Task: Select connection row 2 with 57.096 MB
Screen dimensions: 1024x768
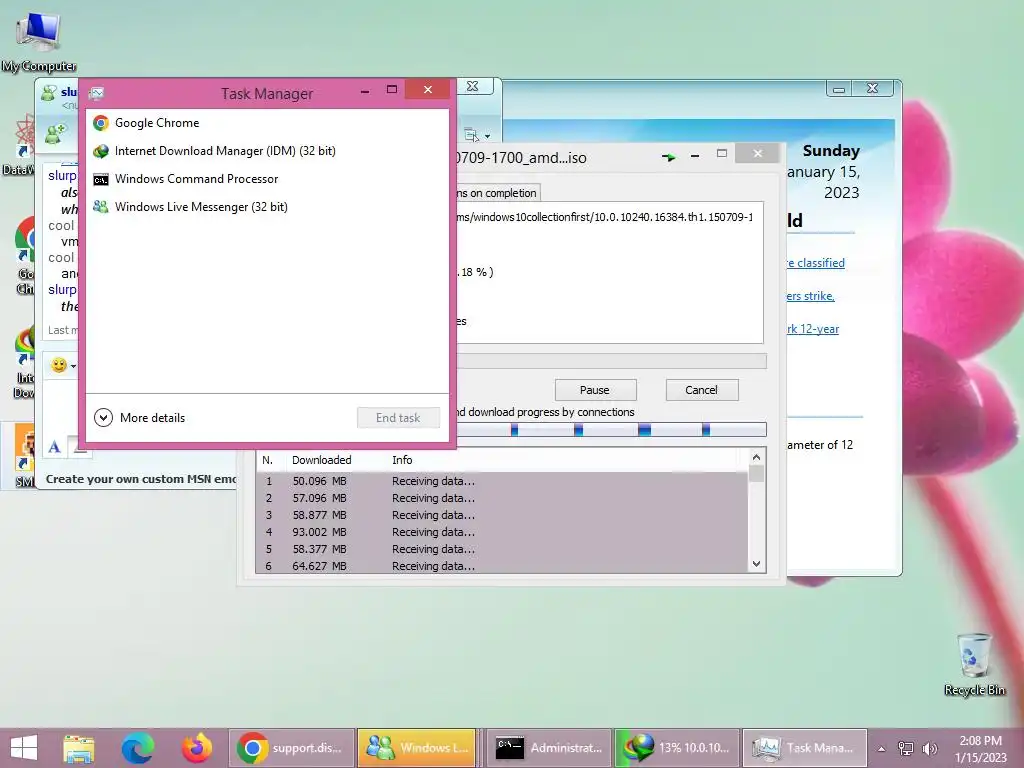Action: 502,498
